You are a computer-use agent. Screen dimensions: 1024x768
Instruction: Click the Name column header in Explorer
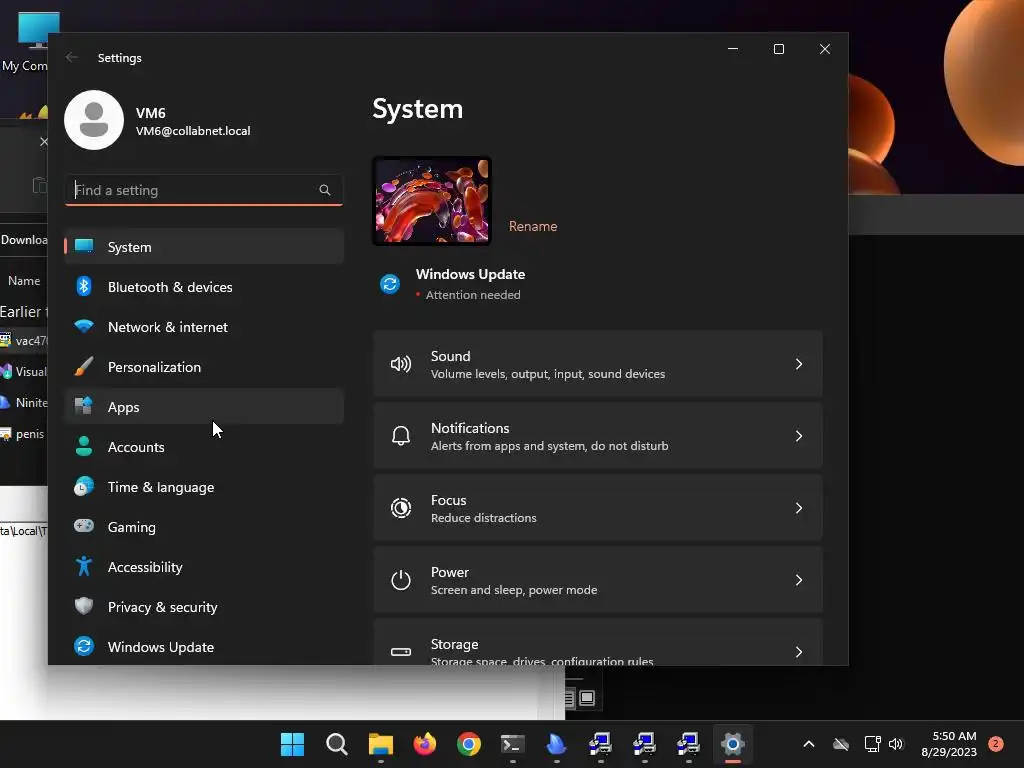pyautogui.click(x=24, y=281)
